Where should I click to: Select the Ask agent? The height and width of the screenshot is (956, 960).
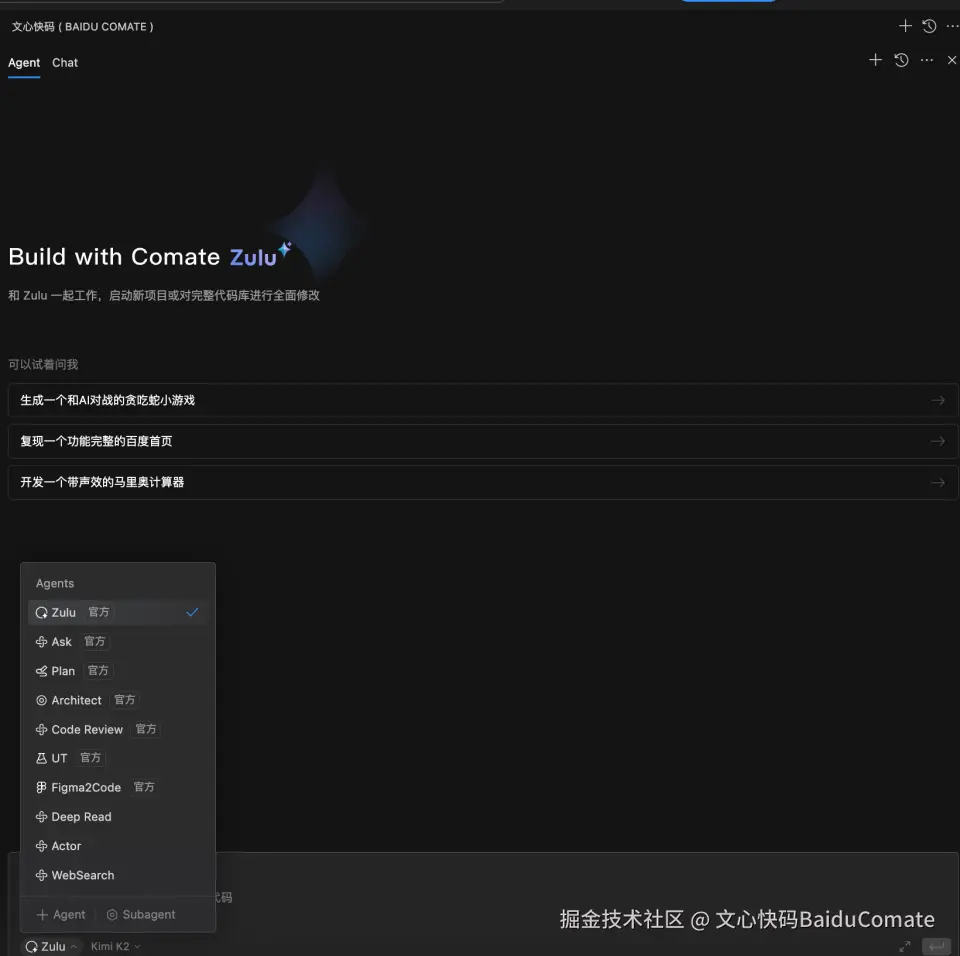[118, 642]
